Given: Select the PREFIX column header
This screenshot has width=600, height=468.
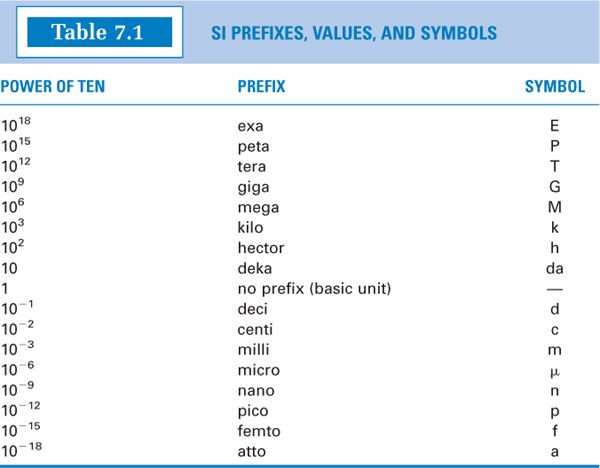Looking at the screenshot, I should pyautogui.click(x=261, y=87).
